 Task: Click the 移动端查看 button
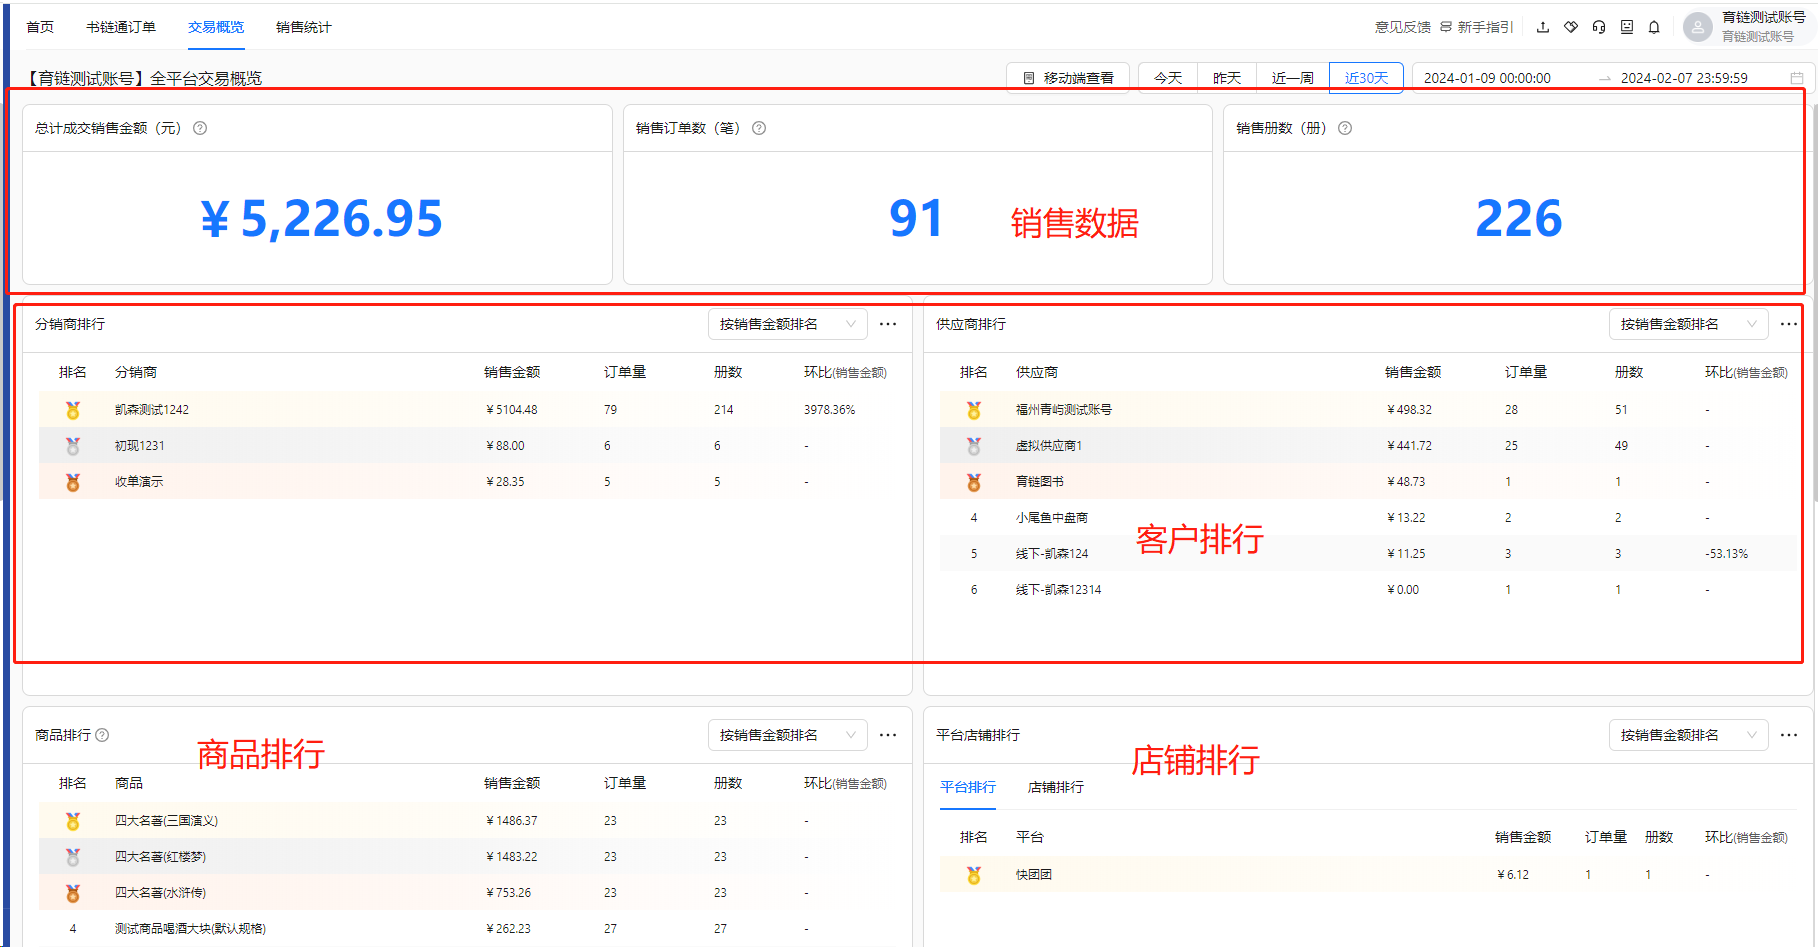(1068, 78)
